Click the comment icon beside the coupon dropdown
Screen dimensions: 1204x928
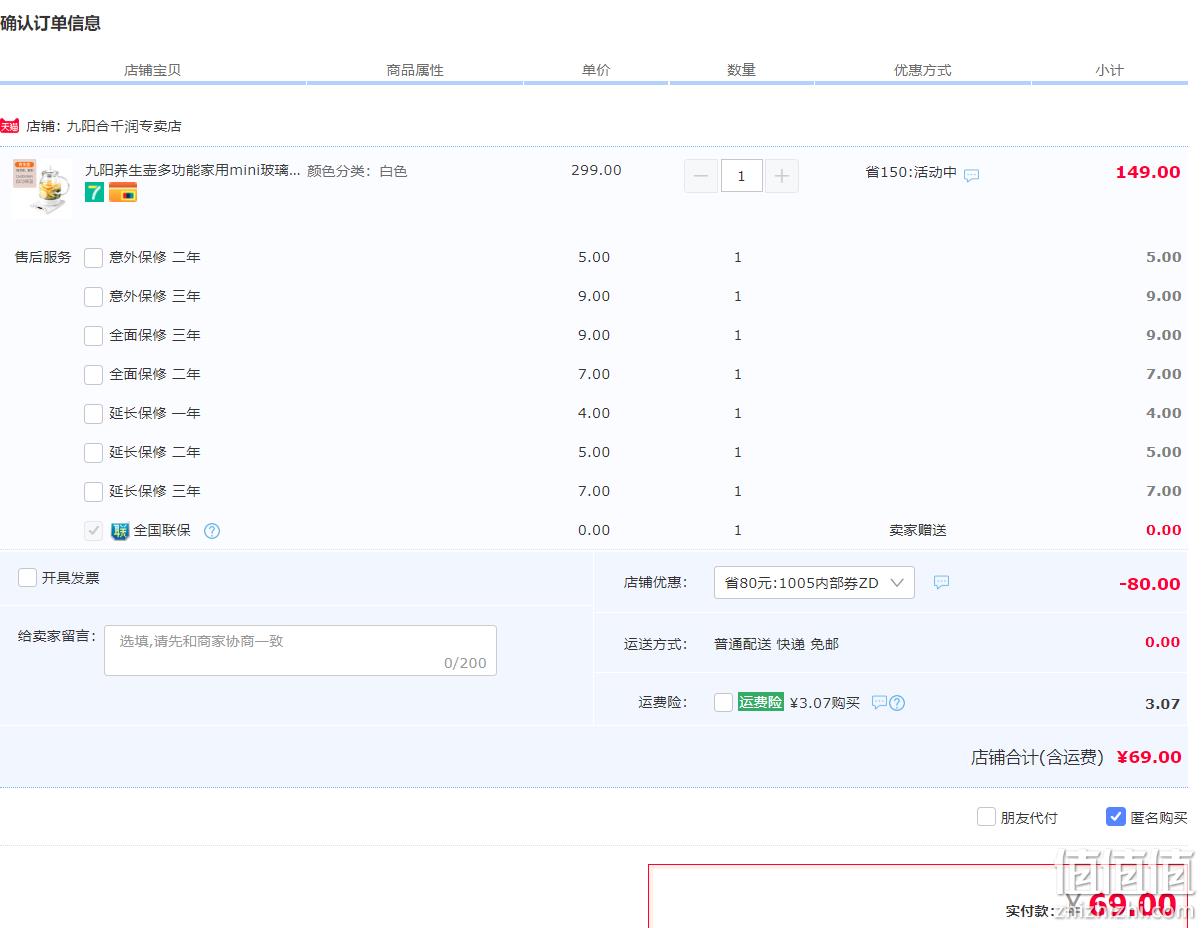[941, 582]
